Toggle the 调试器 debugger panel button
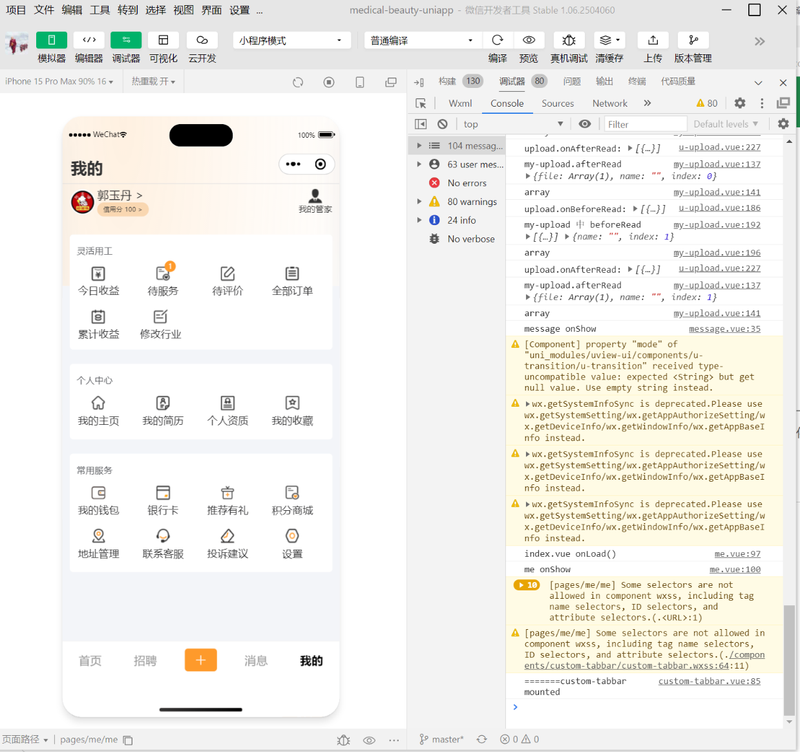The image size is (800, 752). [x=126, y=40]
